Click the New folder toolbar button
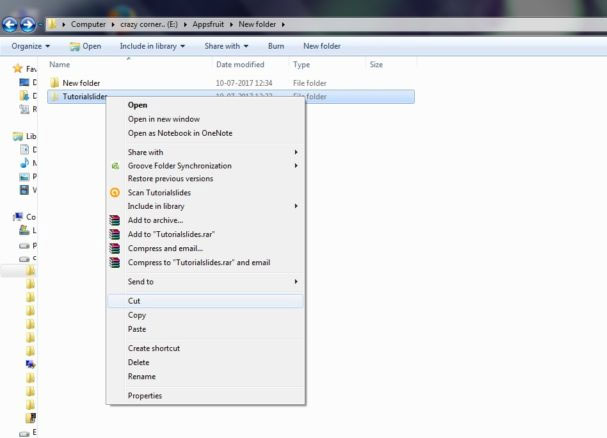607x438 pixels. pos(322,46)
